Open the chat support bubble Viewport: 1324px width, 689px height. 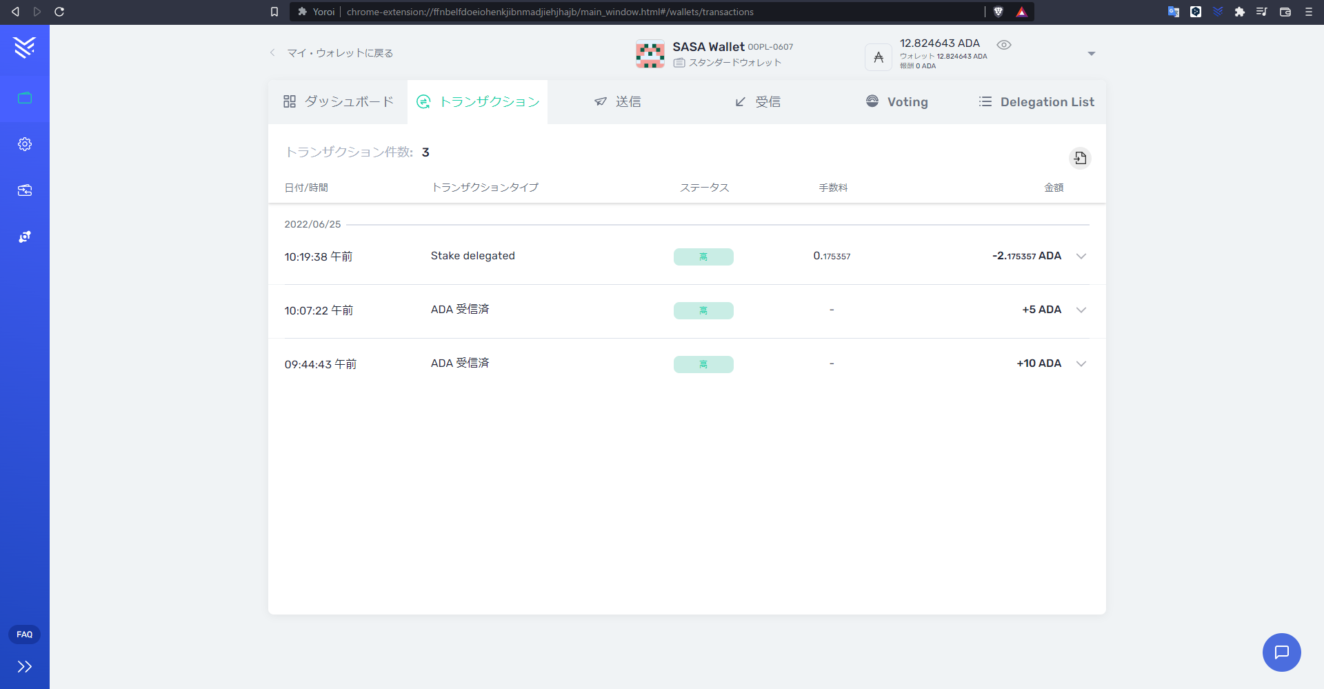(x=1281, y=652)
